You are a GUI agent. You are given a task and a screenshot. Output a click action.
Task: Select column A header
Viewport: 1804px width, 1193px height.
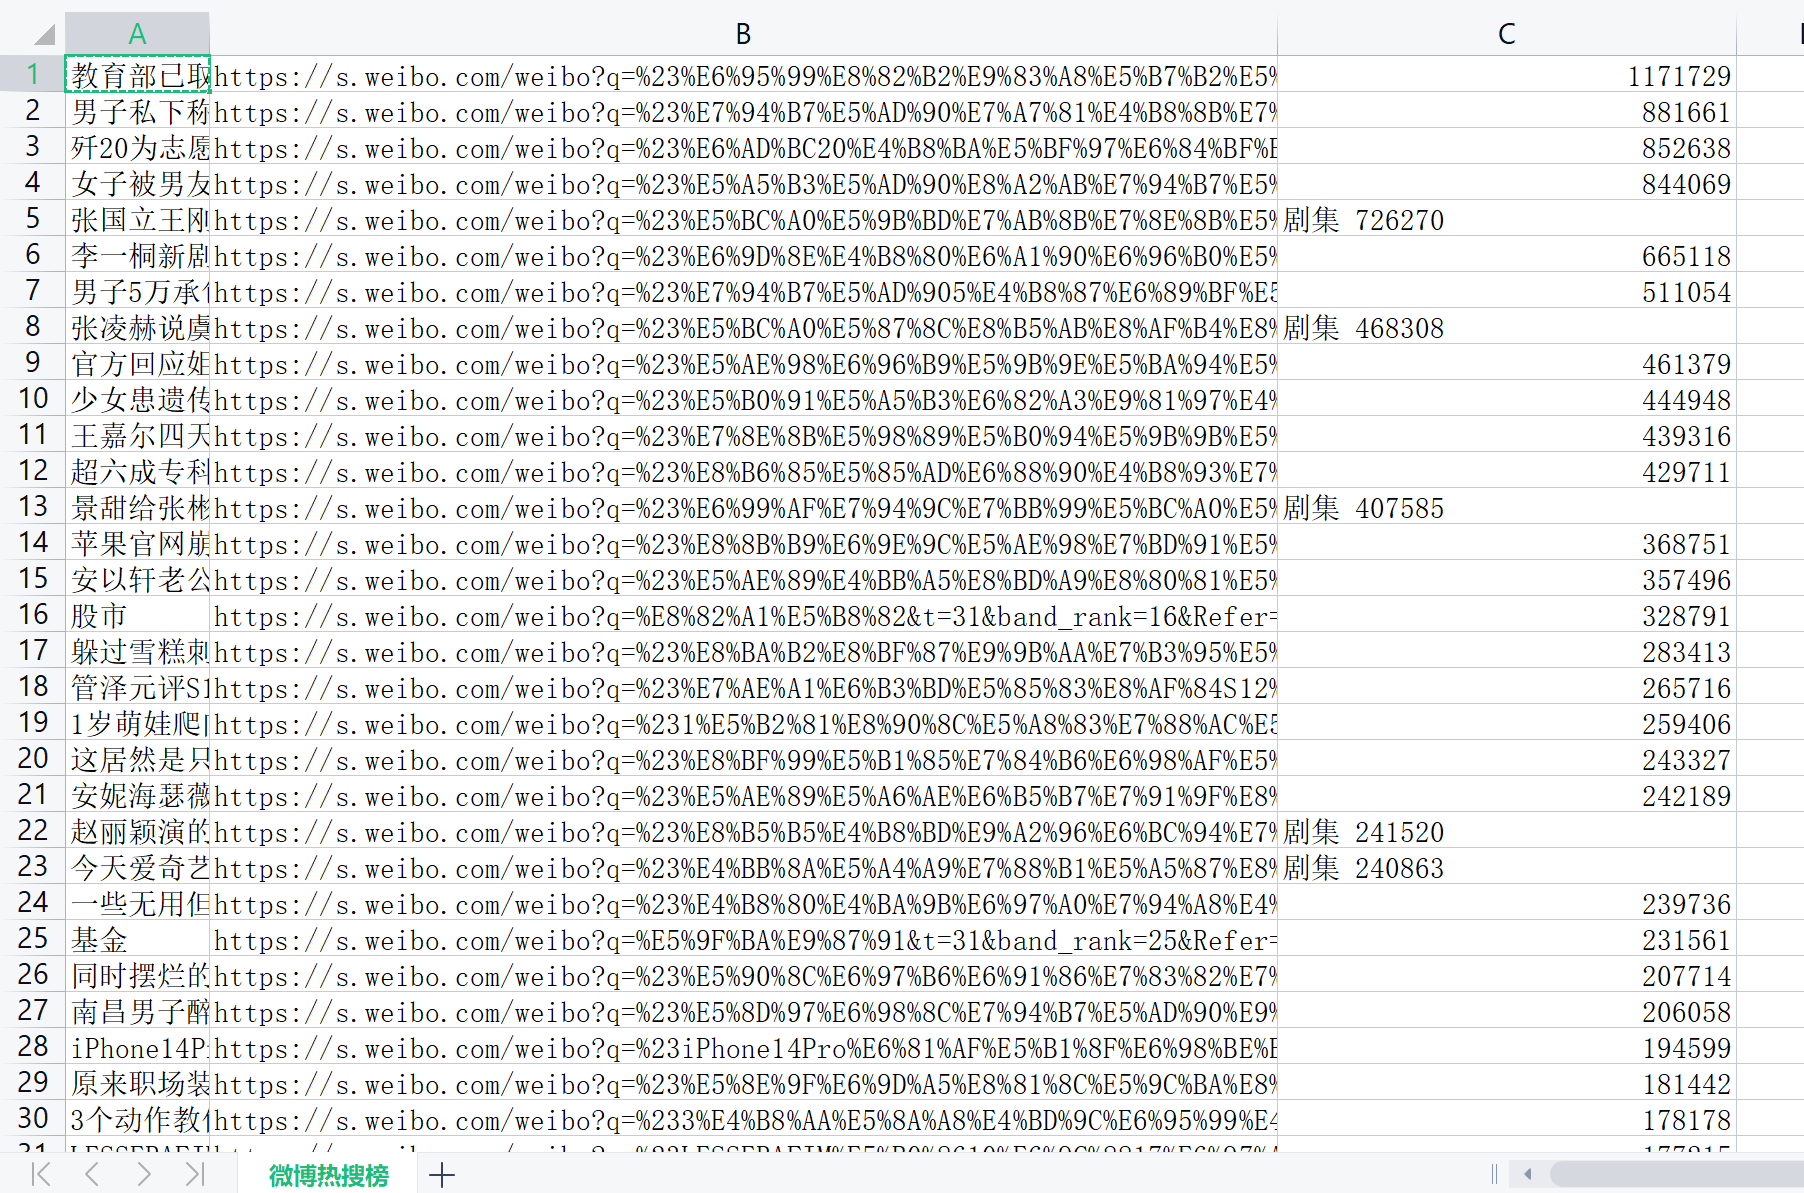pyautogui.click(x=137, y=34)
